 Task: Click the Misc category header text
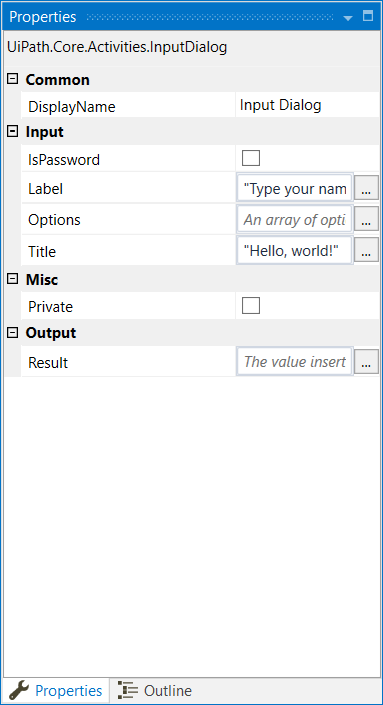(x=42, y=280)
